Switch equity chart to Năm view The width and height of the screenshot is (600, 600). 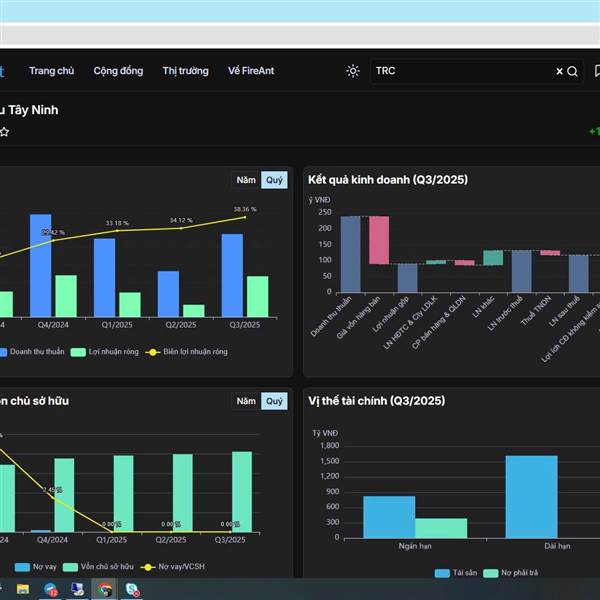[246, 401]
